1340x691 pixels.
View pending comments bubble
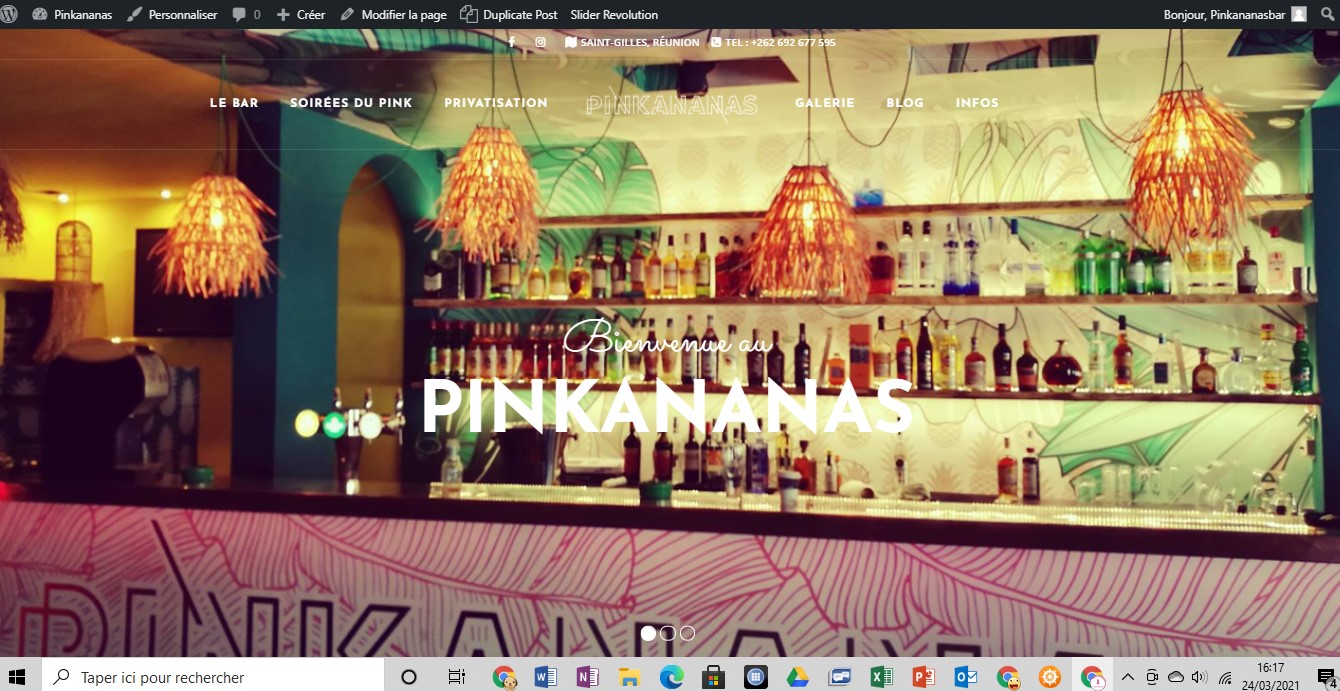246,14
